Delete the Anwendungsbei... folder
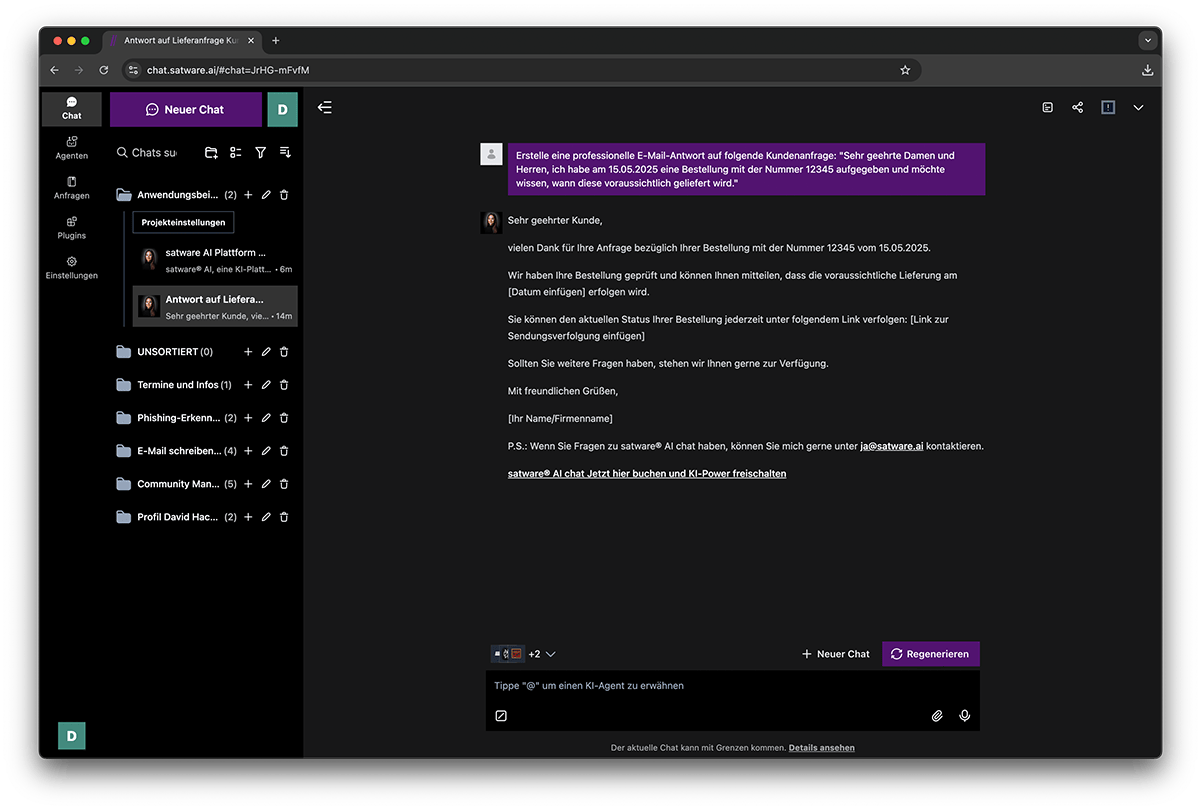 [x=284, y=195]
